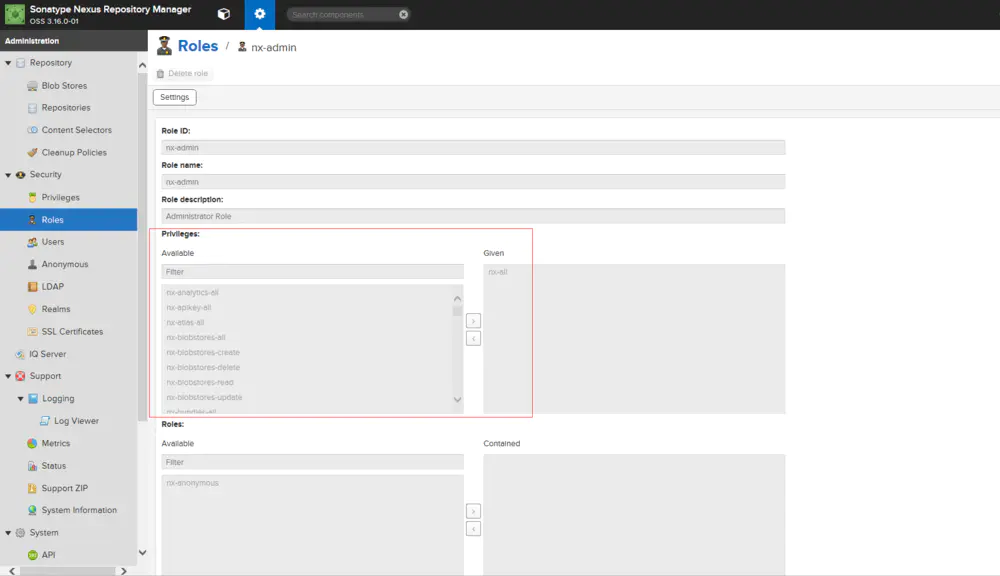
Task: Click sidebar horizontal scroll right arrow
Action: (x=124, y=571)
